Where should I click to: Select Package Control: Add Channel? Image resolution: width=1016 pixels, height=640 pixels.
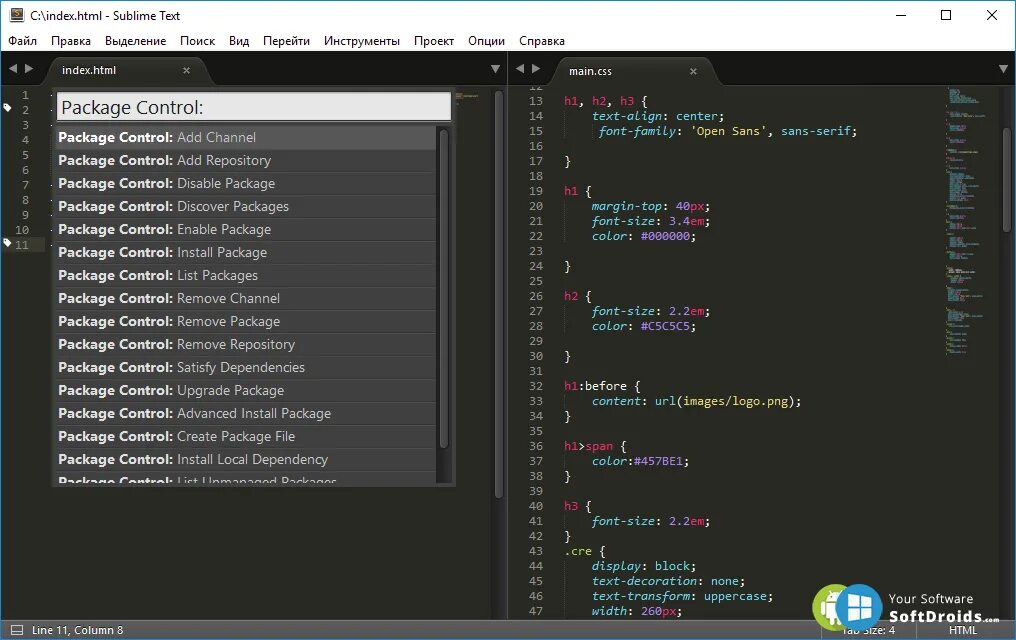pyautogui.click(x=246, y=137)
